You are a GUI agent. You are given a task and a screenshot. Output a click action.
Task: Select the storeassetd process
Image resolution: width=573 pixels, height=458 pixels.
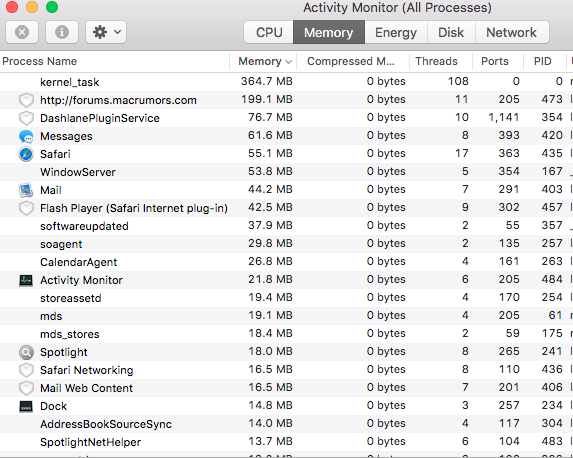click(71, 298)
